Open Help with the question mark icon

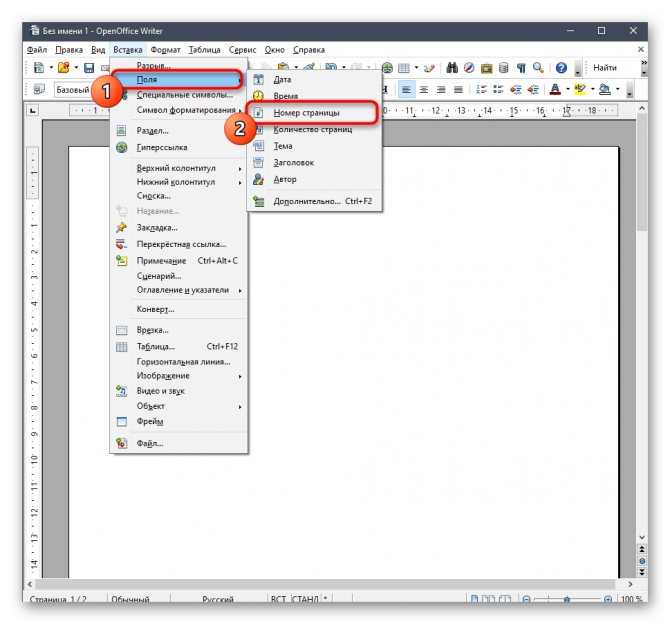point(561,68)
